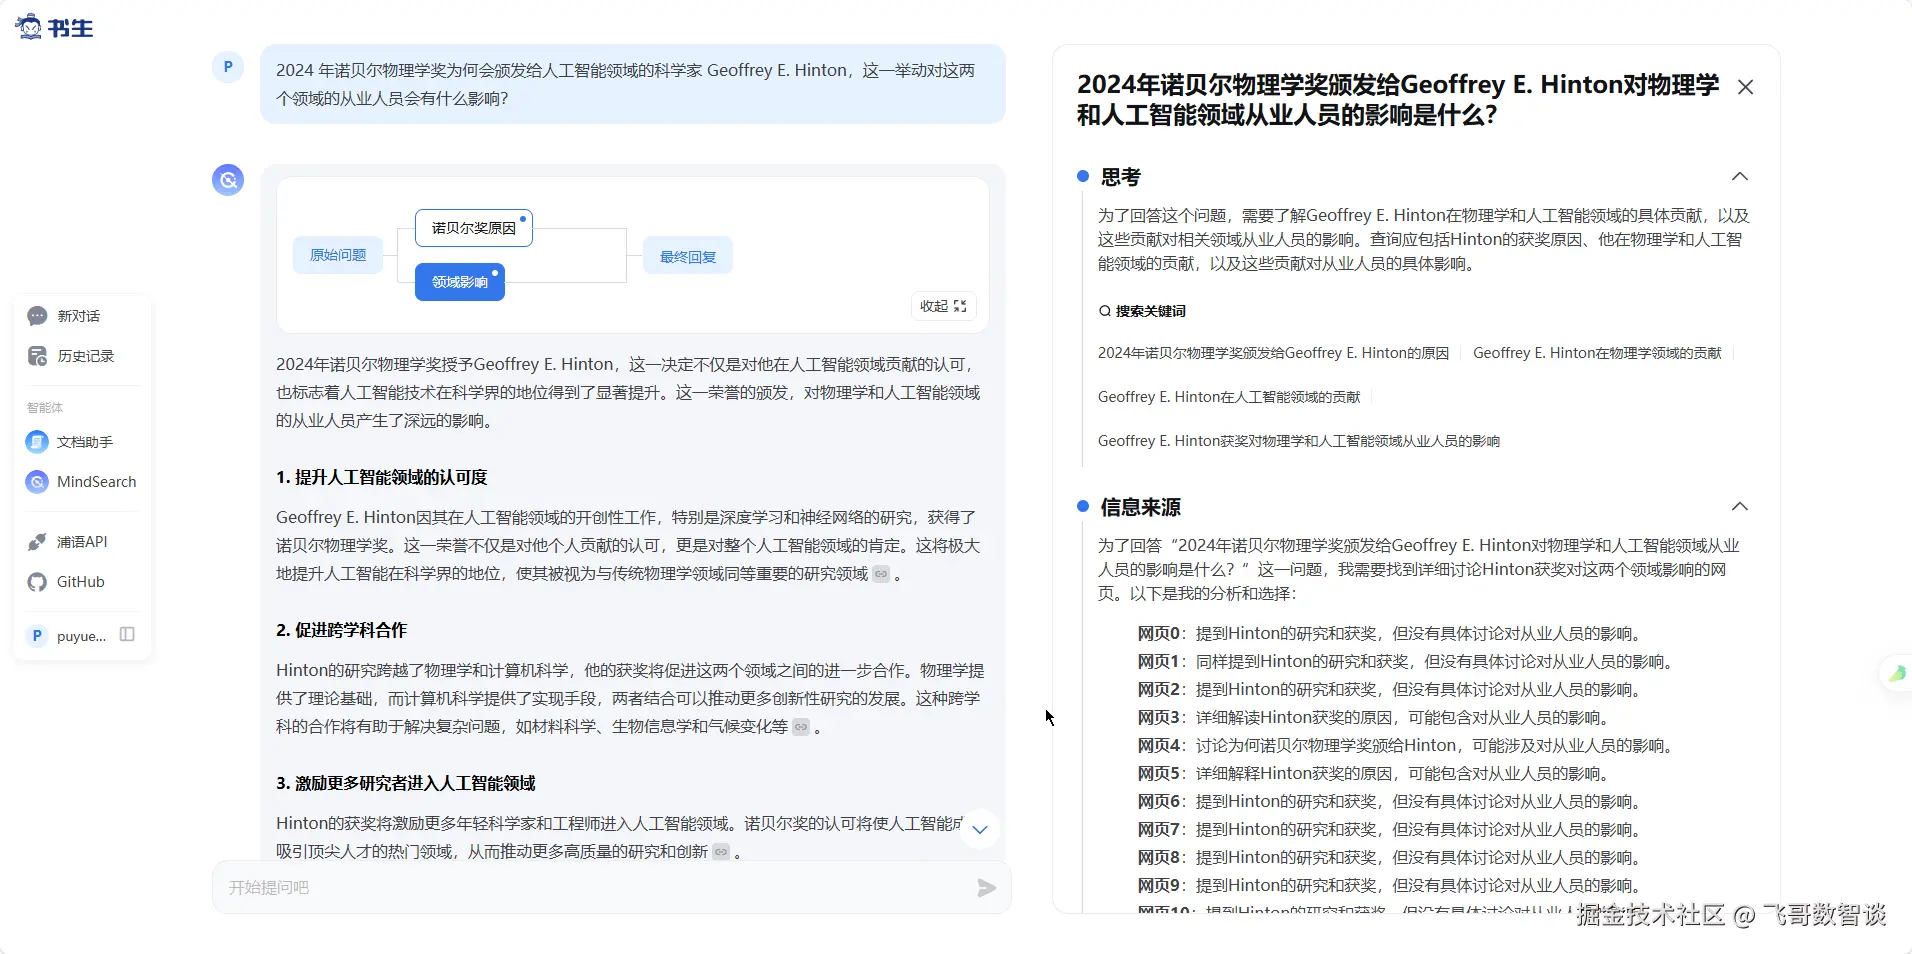Open citation link after 研究领域 paragraph
Viewport: 1912px width, 954px height.
[881, 574]
